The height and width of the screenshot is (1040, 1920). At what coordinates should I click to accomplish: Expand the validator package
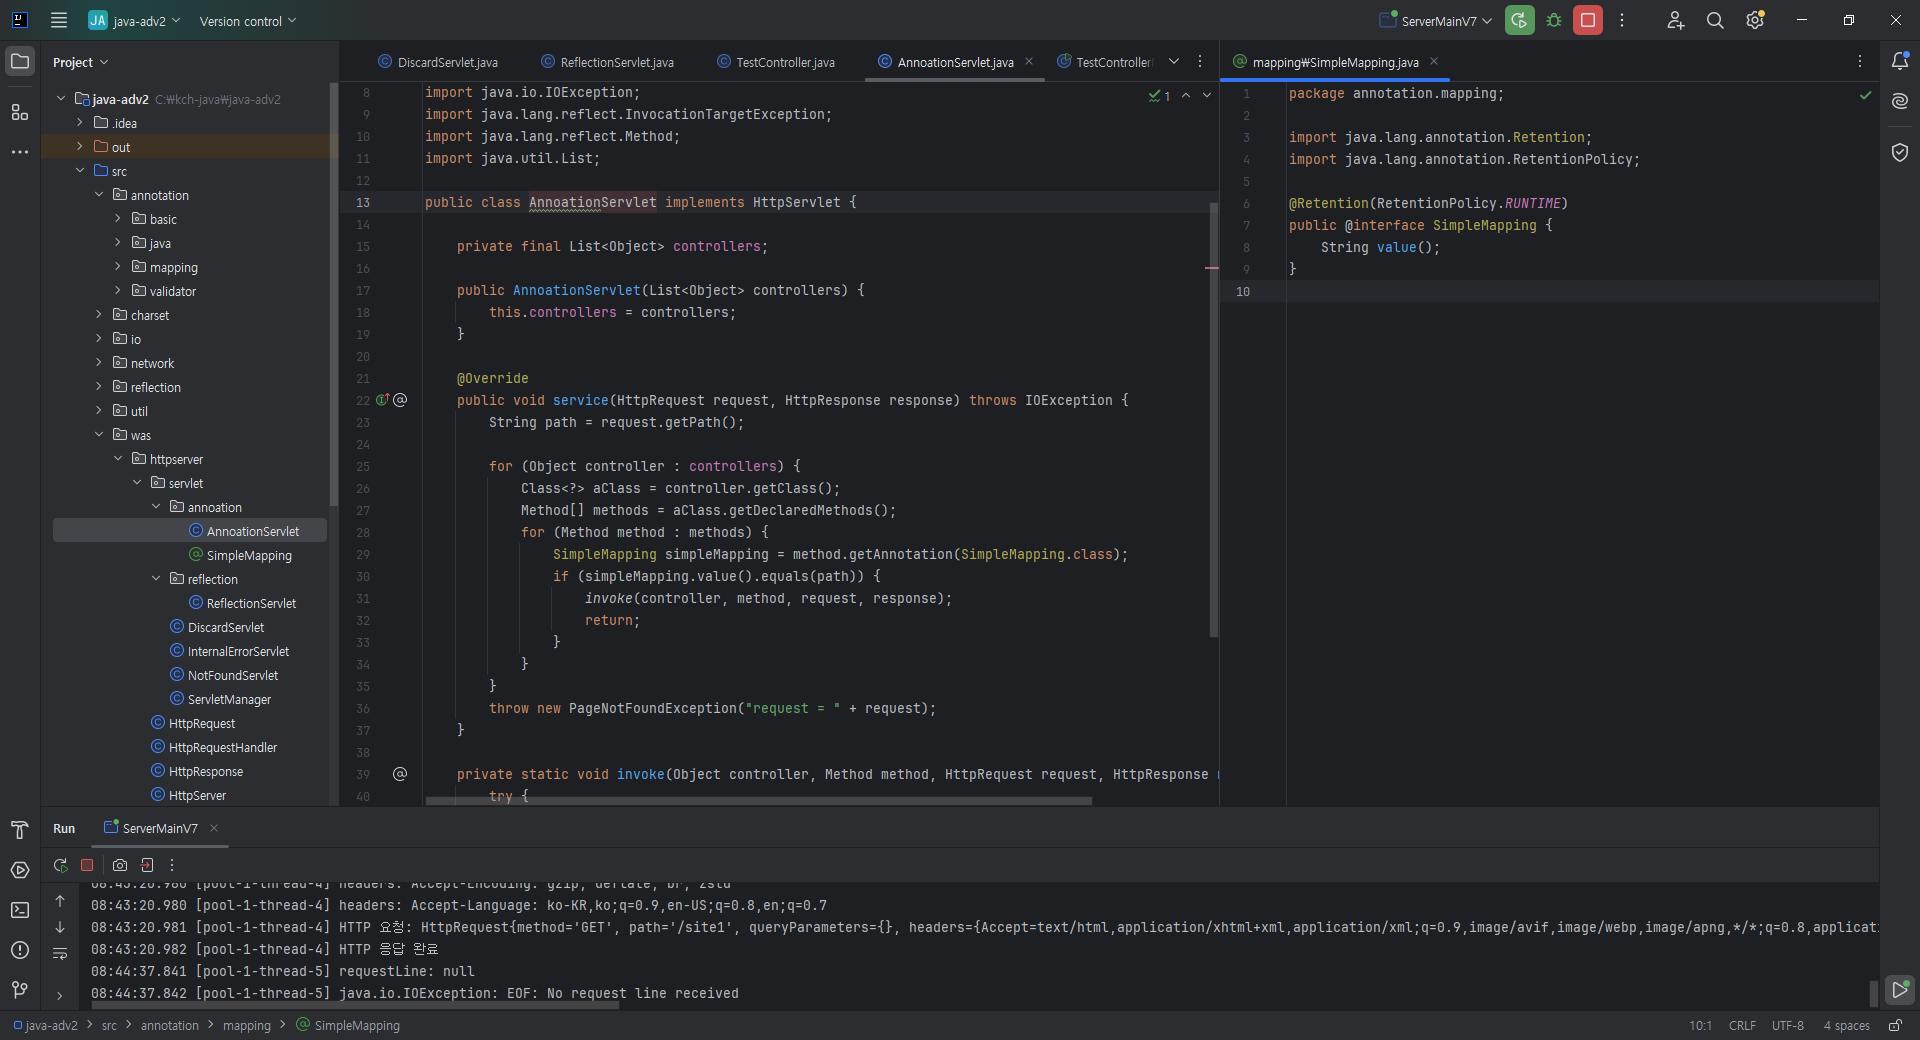[x=118, y=291]
